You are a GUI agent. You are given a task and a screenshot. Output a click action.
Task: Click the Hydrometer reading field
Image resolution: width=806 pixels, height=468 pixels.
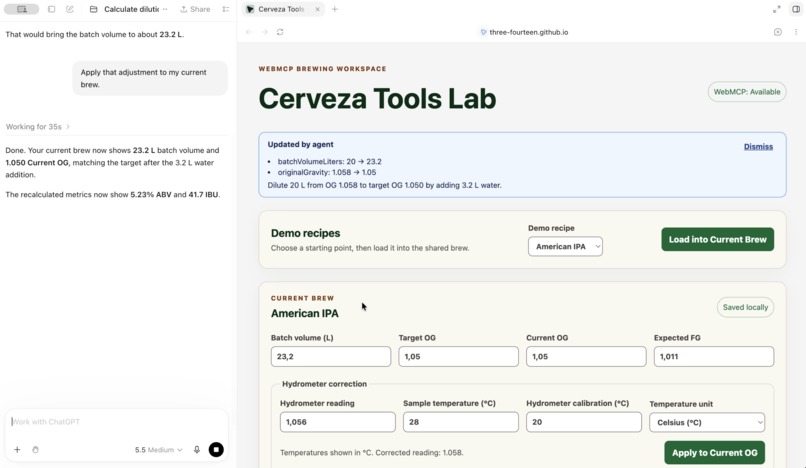coord(338,422)
